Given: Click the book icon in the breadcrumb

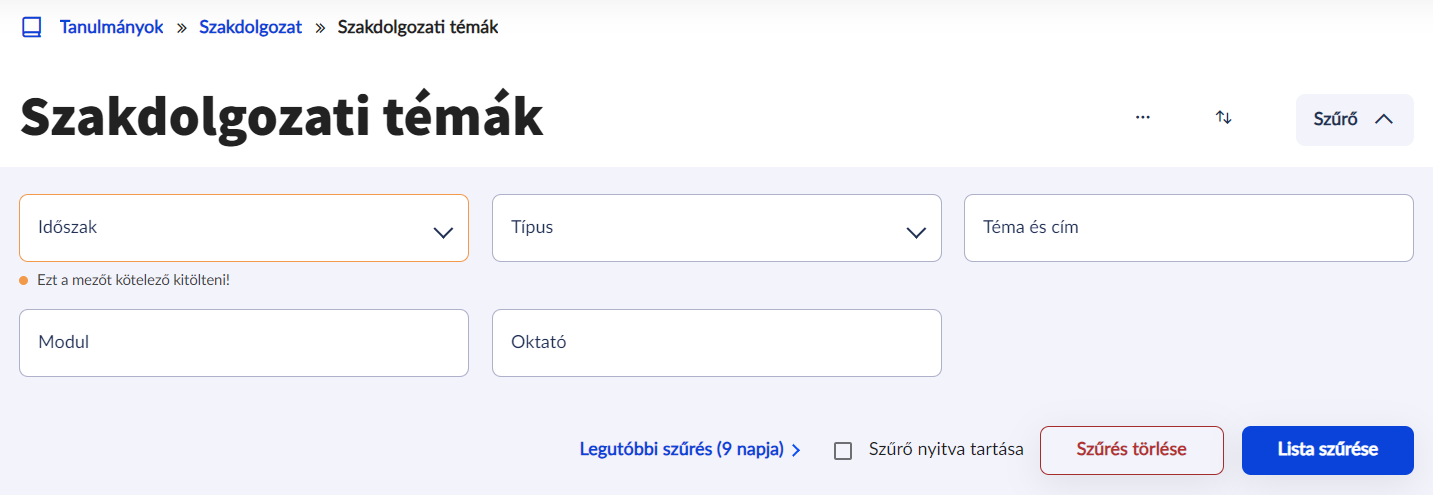Looking at the screenshot, I should click(32, 28).
